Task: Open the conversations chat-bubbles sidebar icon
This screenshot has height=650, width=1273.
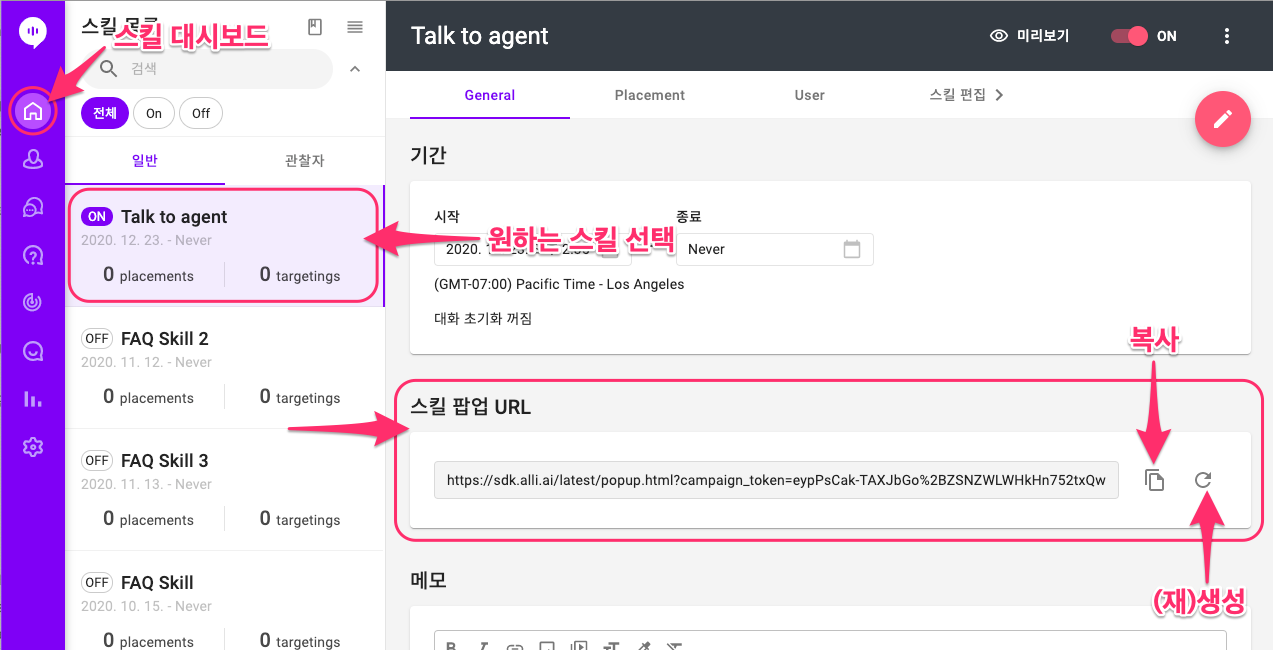Action: point(33,207)
